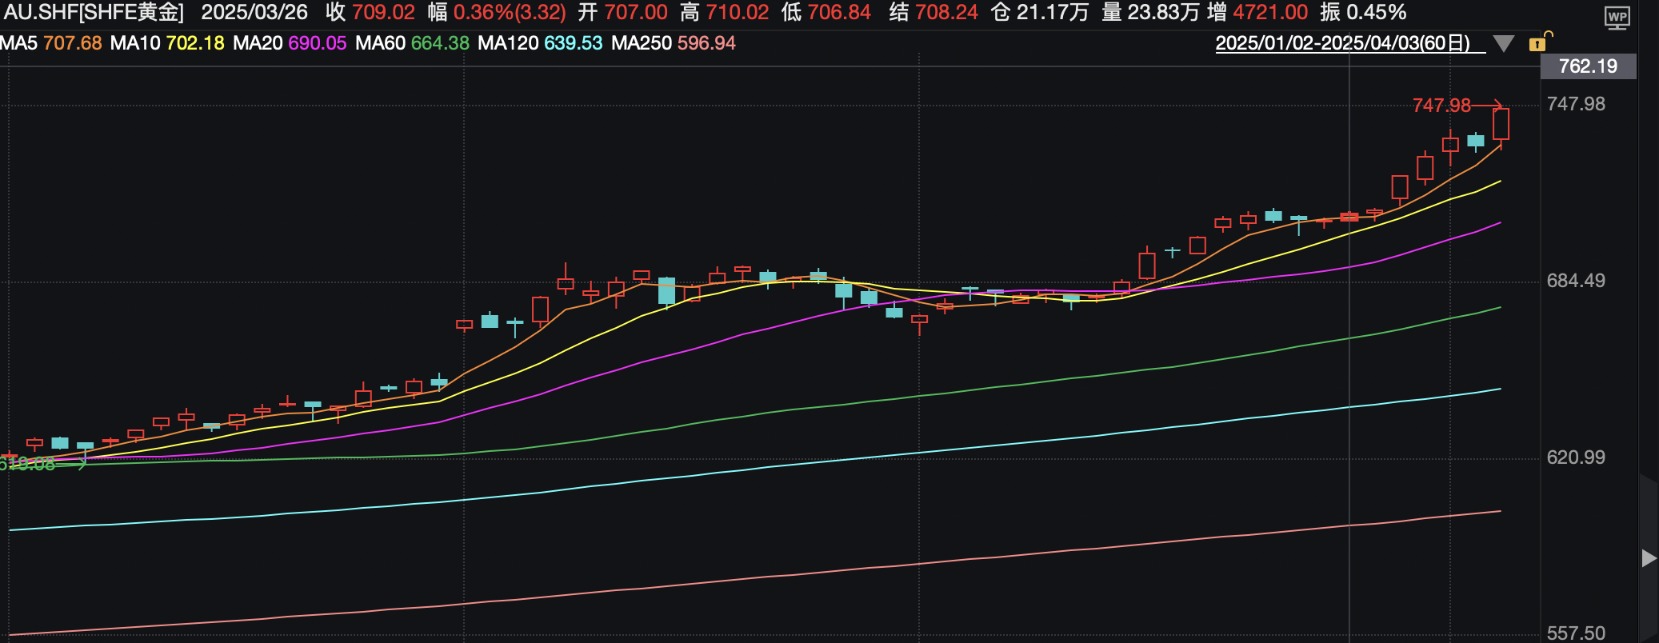Click the MA120 639.53 indicator label
The height and width of the screenshot is (643, 1659).
[540, 43]
